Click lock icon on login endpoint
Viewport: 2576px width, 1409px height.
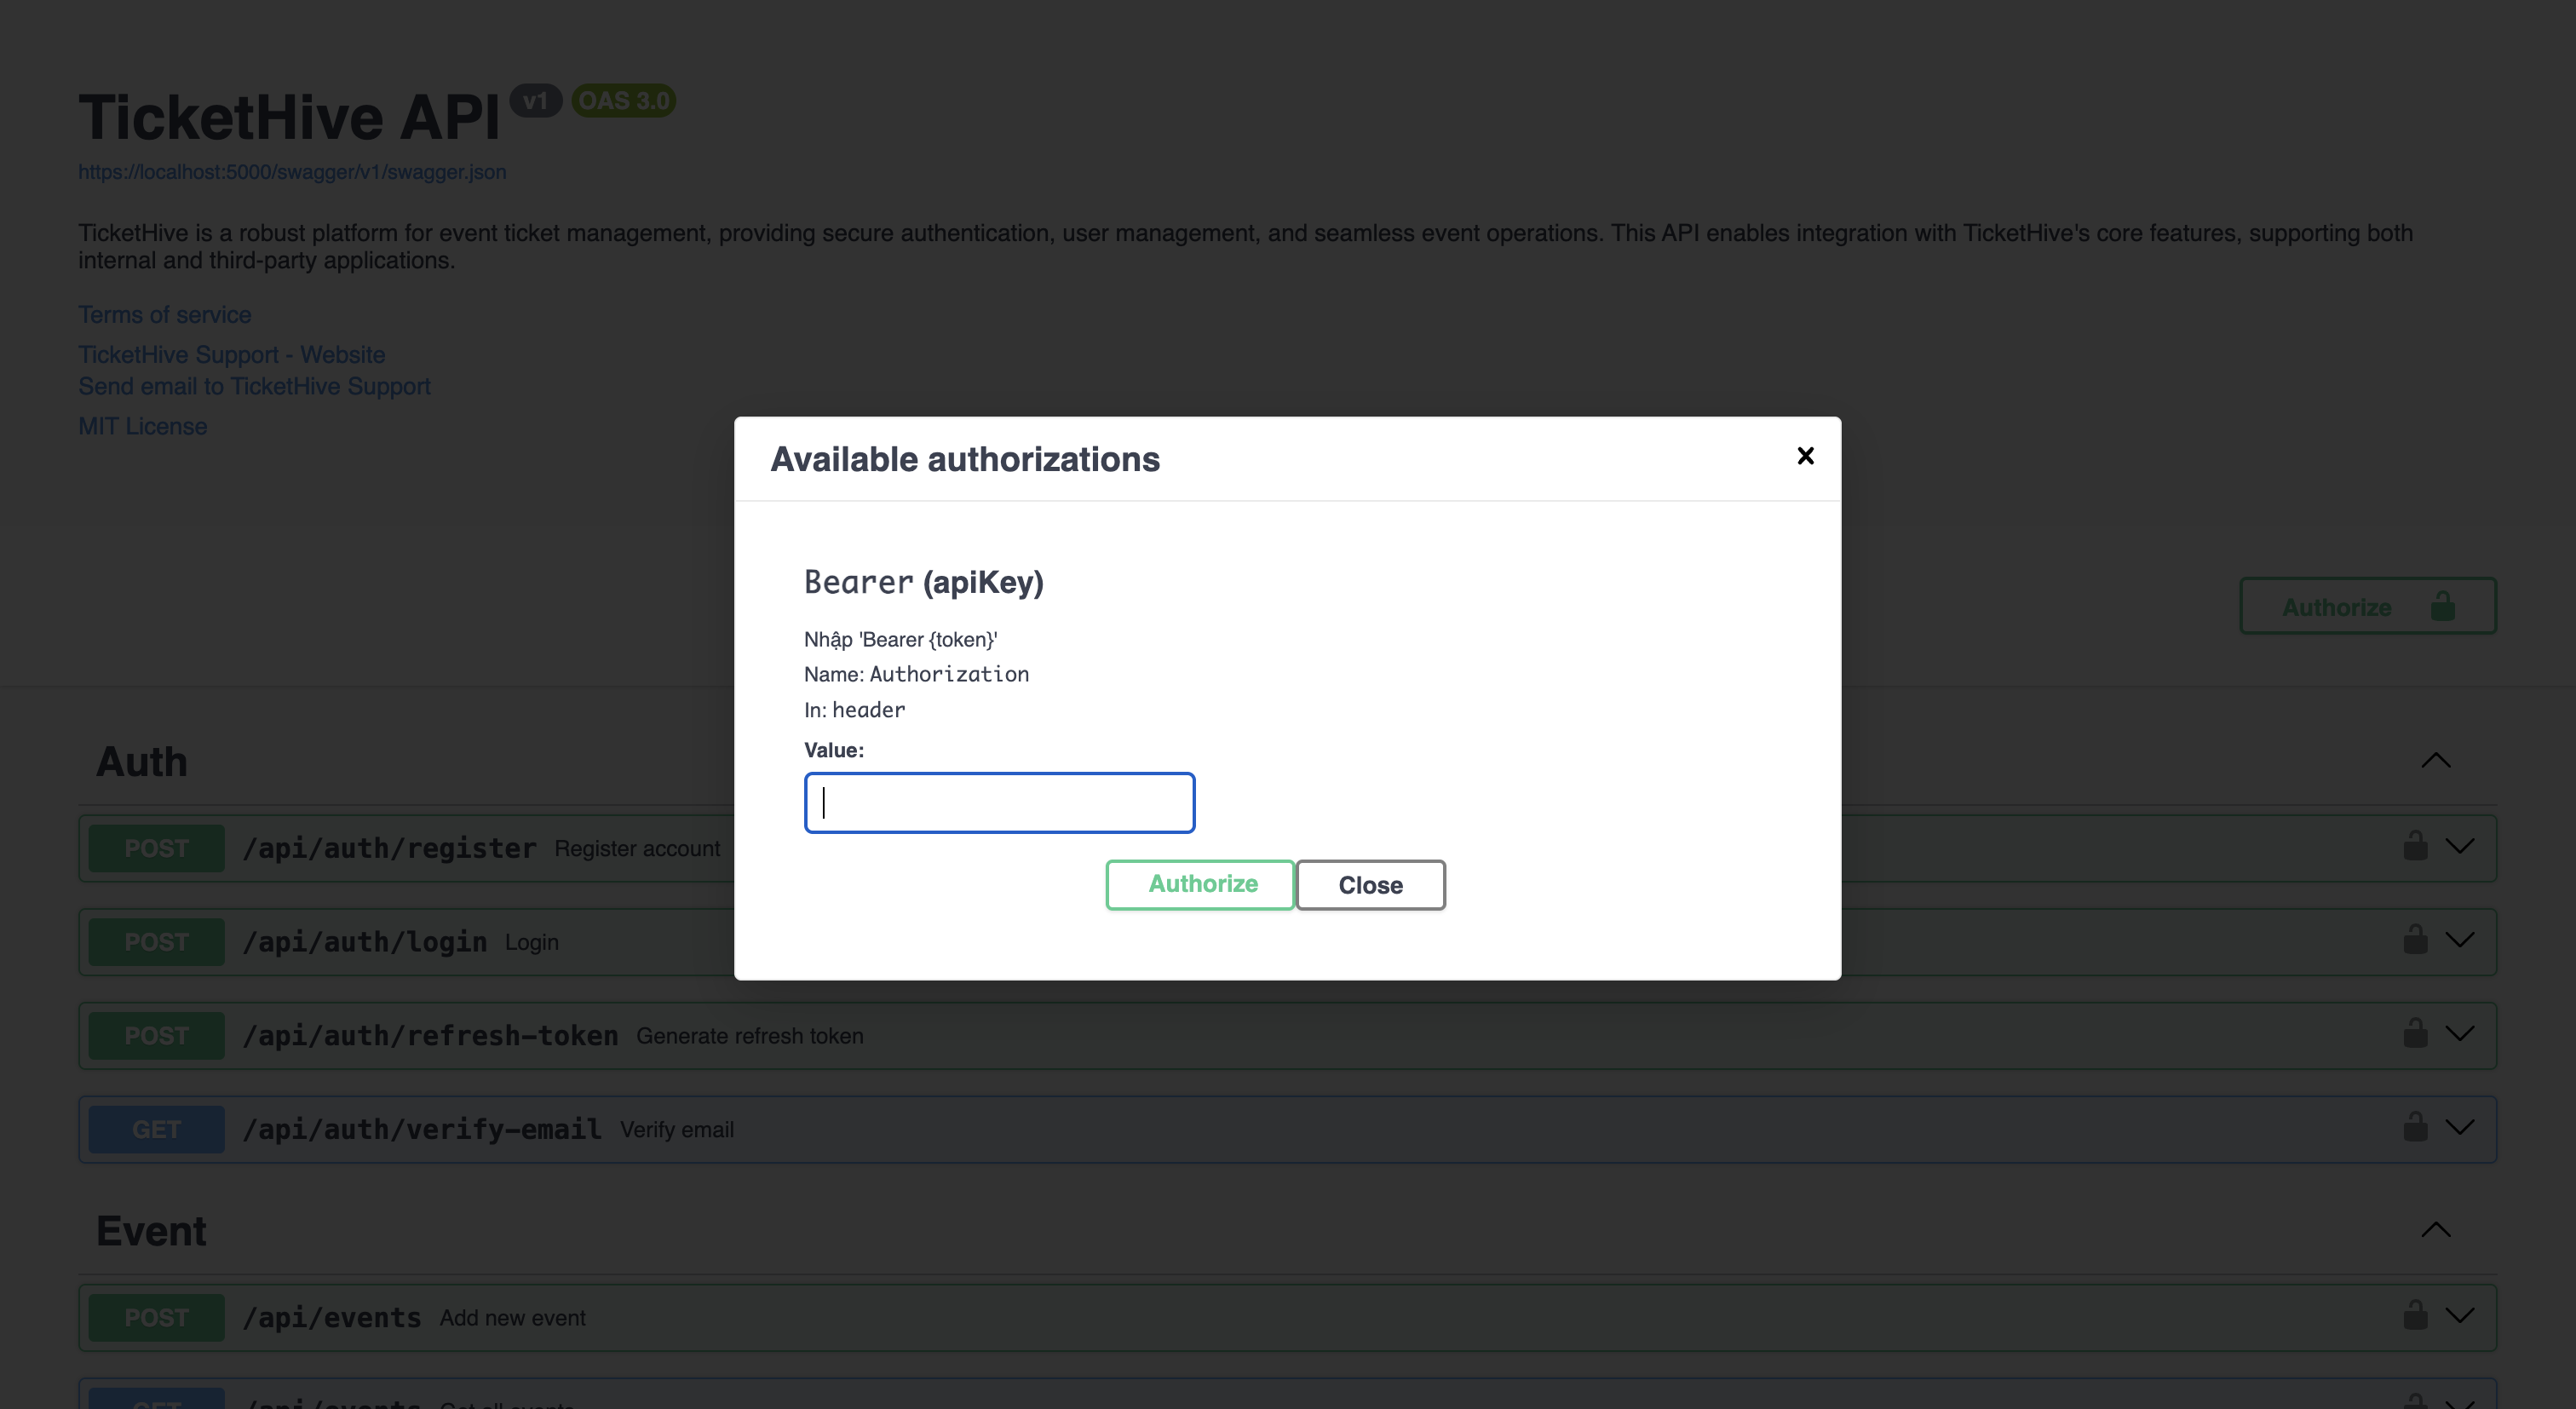[x=2415, y=940]
